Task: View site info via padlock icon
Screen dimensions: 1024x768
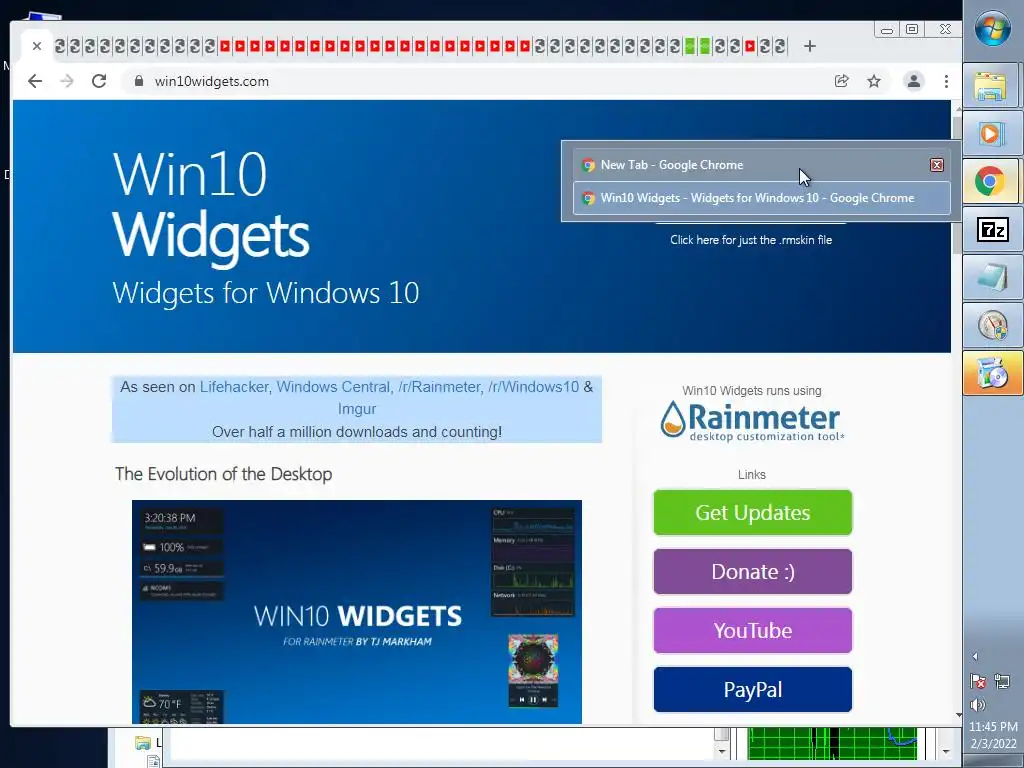Action: tap(138, 81)
